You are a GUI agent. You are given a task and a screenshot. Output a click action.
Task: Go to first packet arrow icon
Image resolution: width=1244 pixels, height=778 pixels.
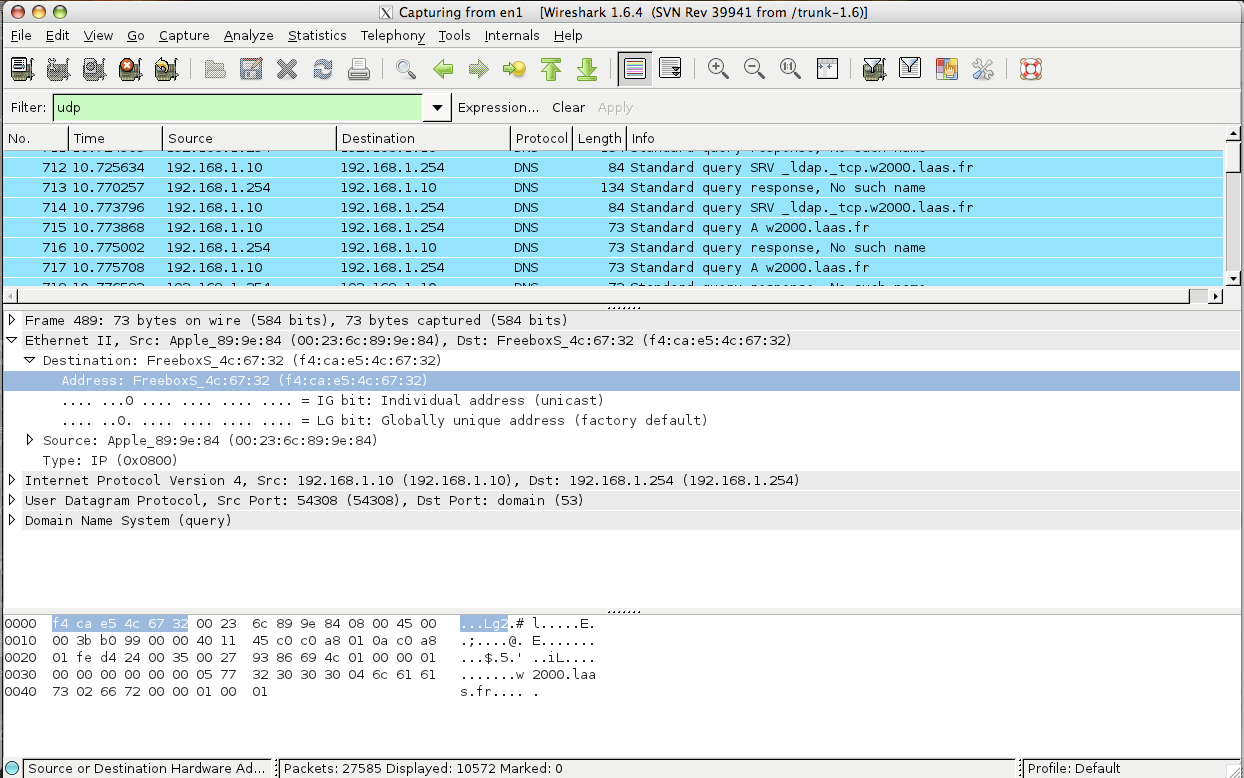click(x=550, y=69)
